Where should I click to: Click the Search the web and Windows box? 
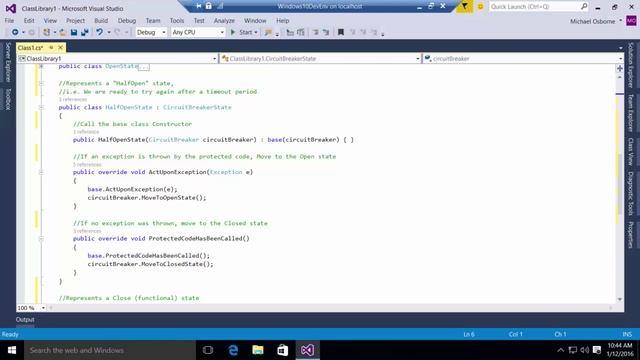point(110,350)
